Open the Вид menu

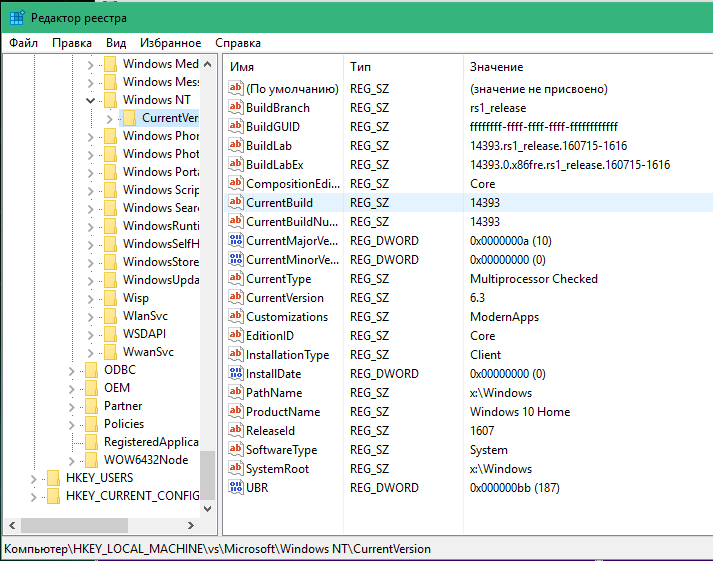(x=116, y=43)
